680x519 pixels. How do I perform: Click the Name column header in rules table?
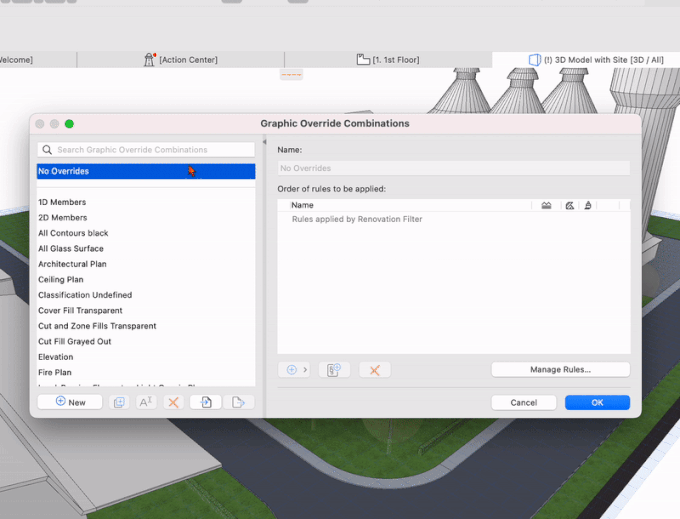(302, 205)
